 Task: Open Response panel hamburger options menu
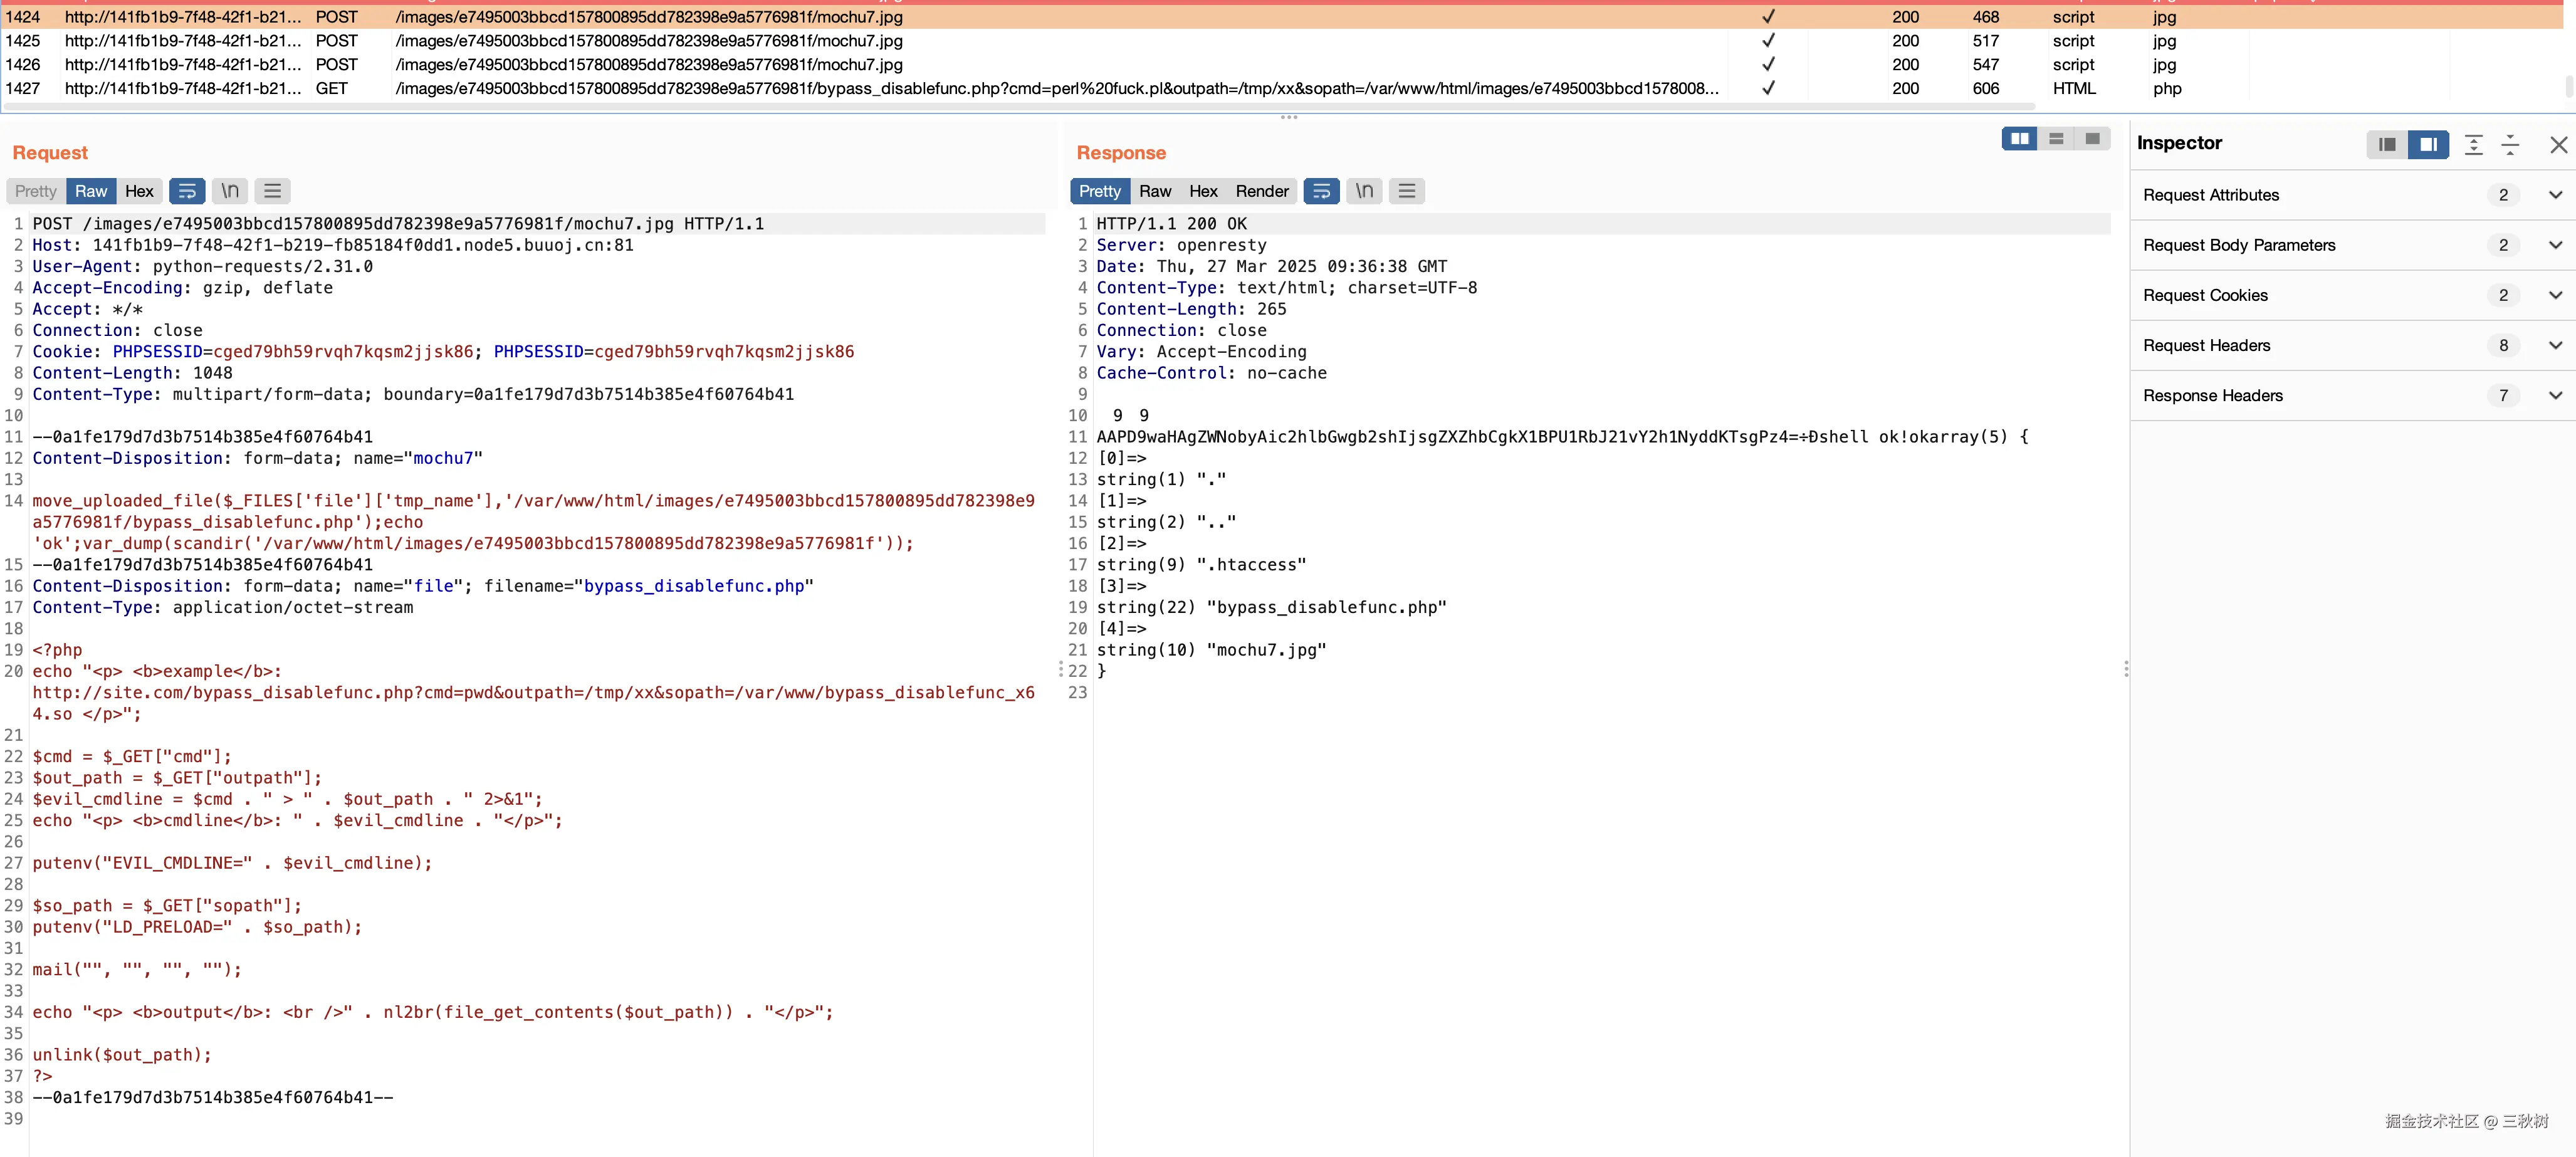[1406, 191]
